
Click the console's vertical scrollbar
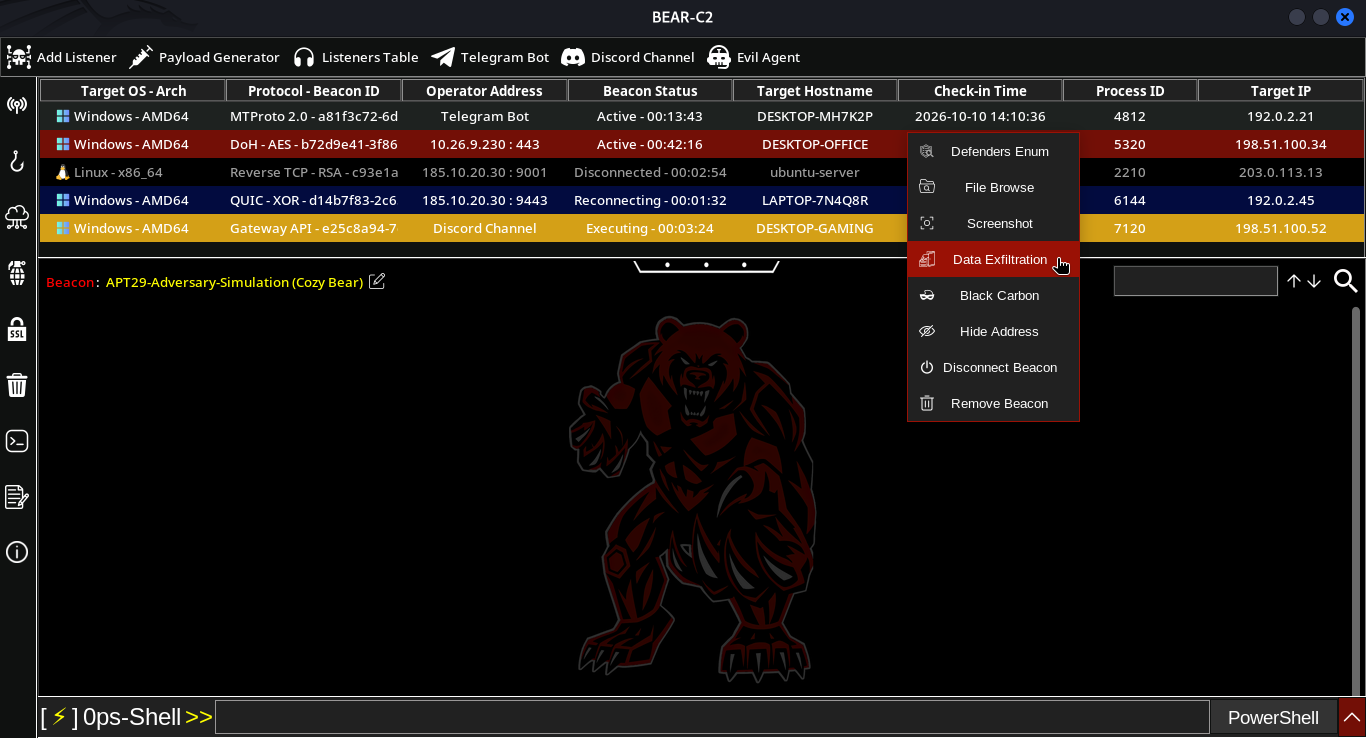[1356, 500]
